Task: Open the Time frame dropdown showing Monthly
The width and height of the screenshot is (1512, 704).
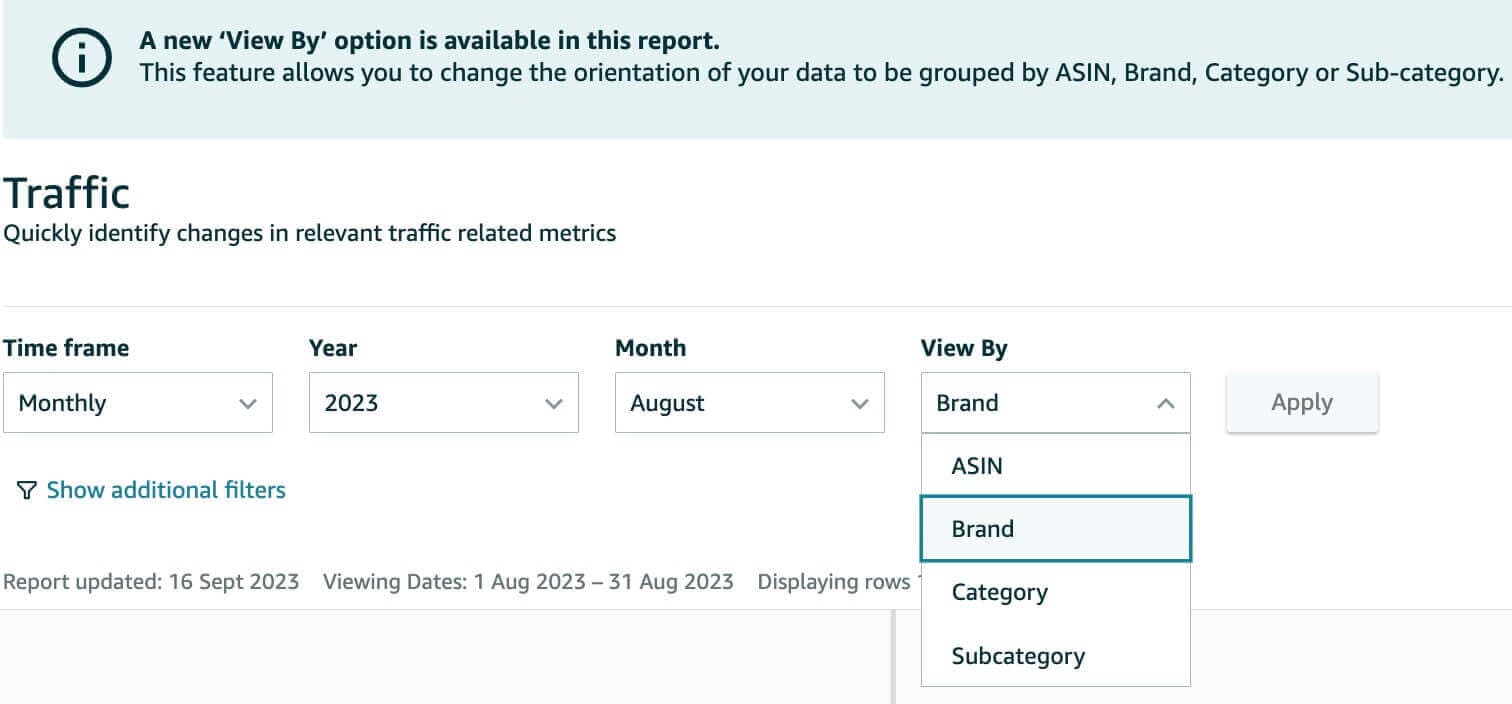Action: pos(137,403)
